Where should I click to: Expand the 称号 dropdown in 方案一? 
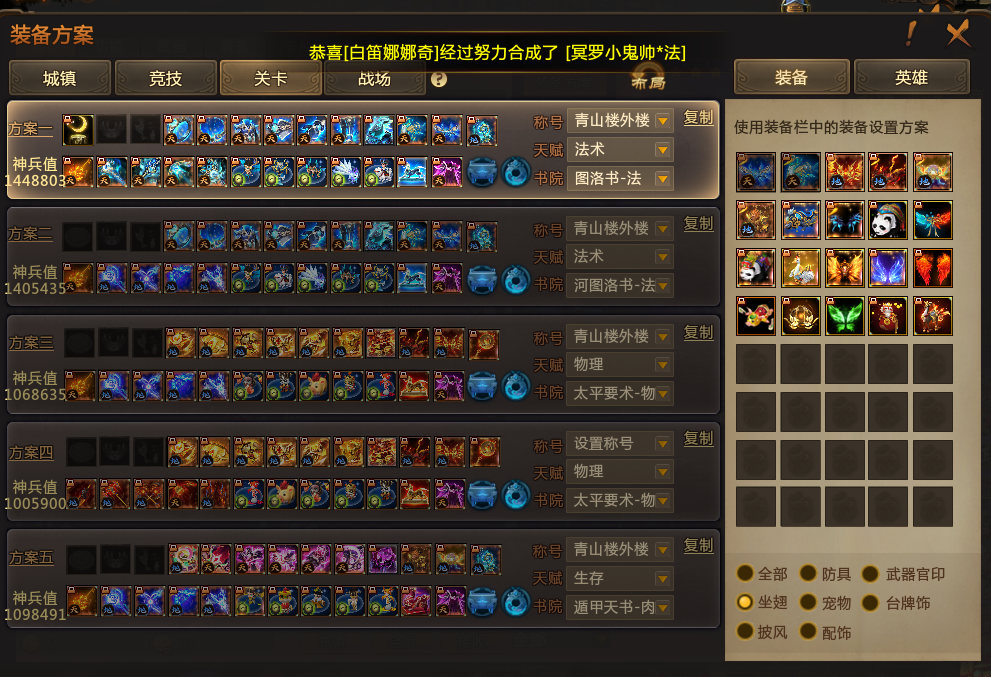(620, 121)
